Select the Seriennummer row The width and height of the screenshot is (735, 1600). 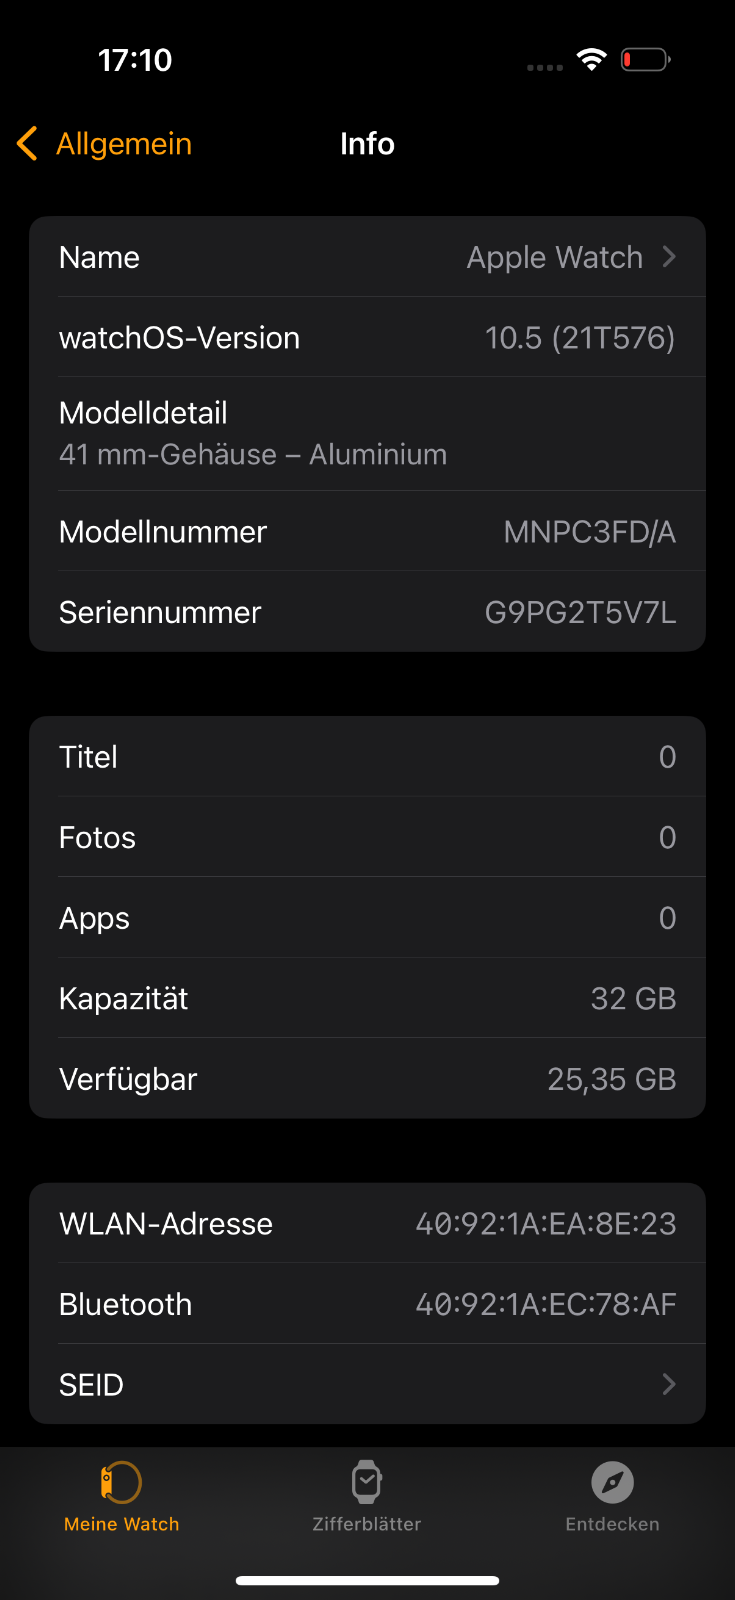coord(367,612)
